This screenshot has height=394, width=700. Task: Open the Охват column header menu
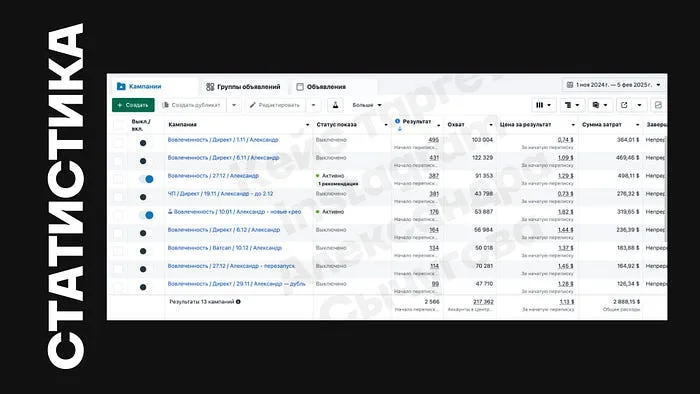coord(491,125)
